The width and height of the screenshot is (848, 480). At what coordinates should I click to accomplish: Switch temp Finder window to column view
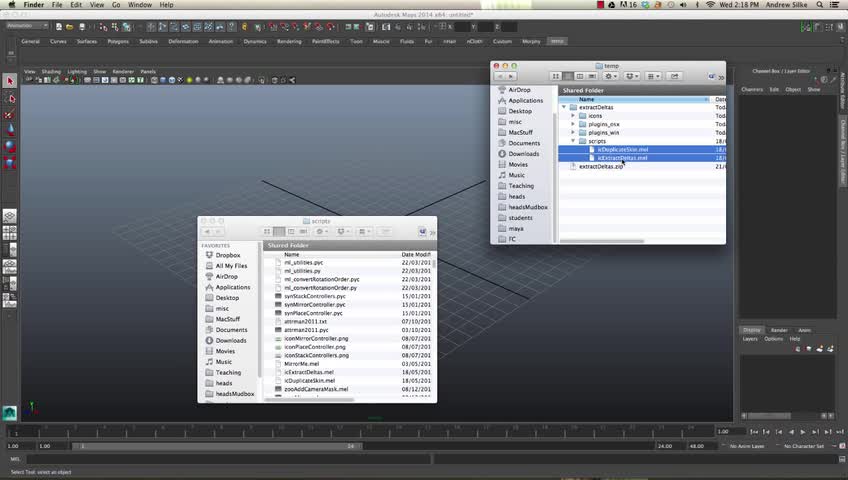pos(580,76)
